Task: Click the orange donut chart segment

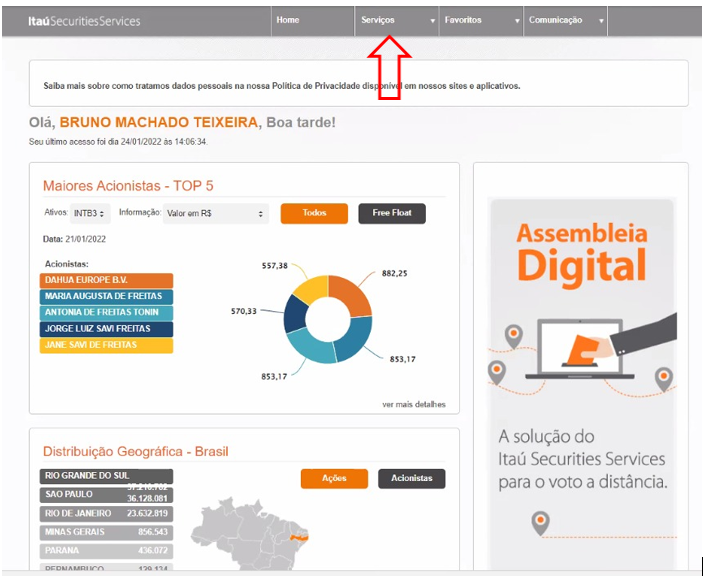Action: [352, 295]
